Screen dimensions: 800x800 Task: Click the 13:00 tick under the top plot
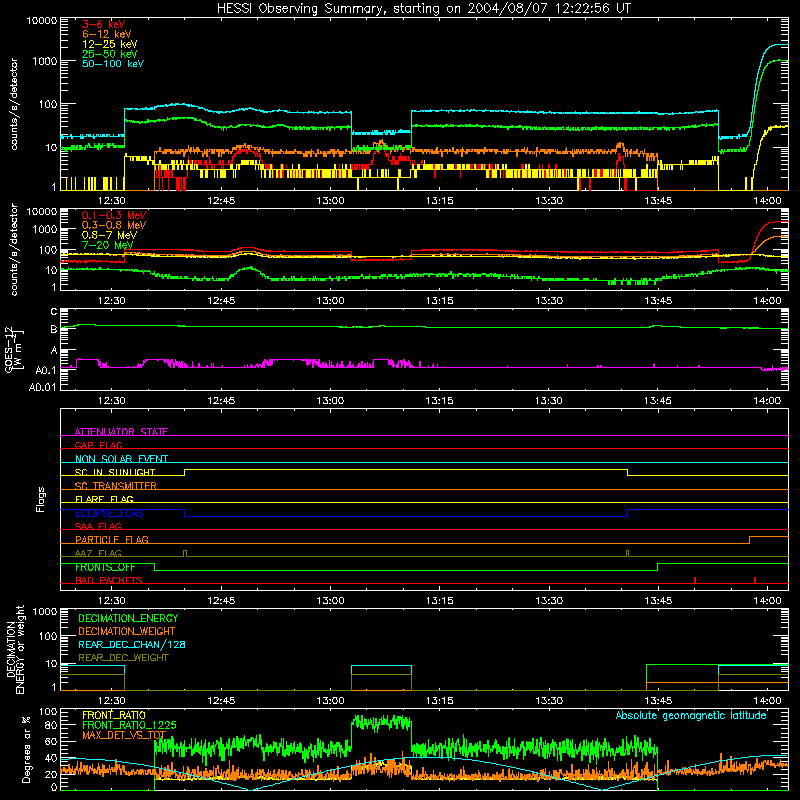[x=330, y=201]
